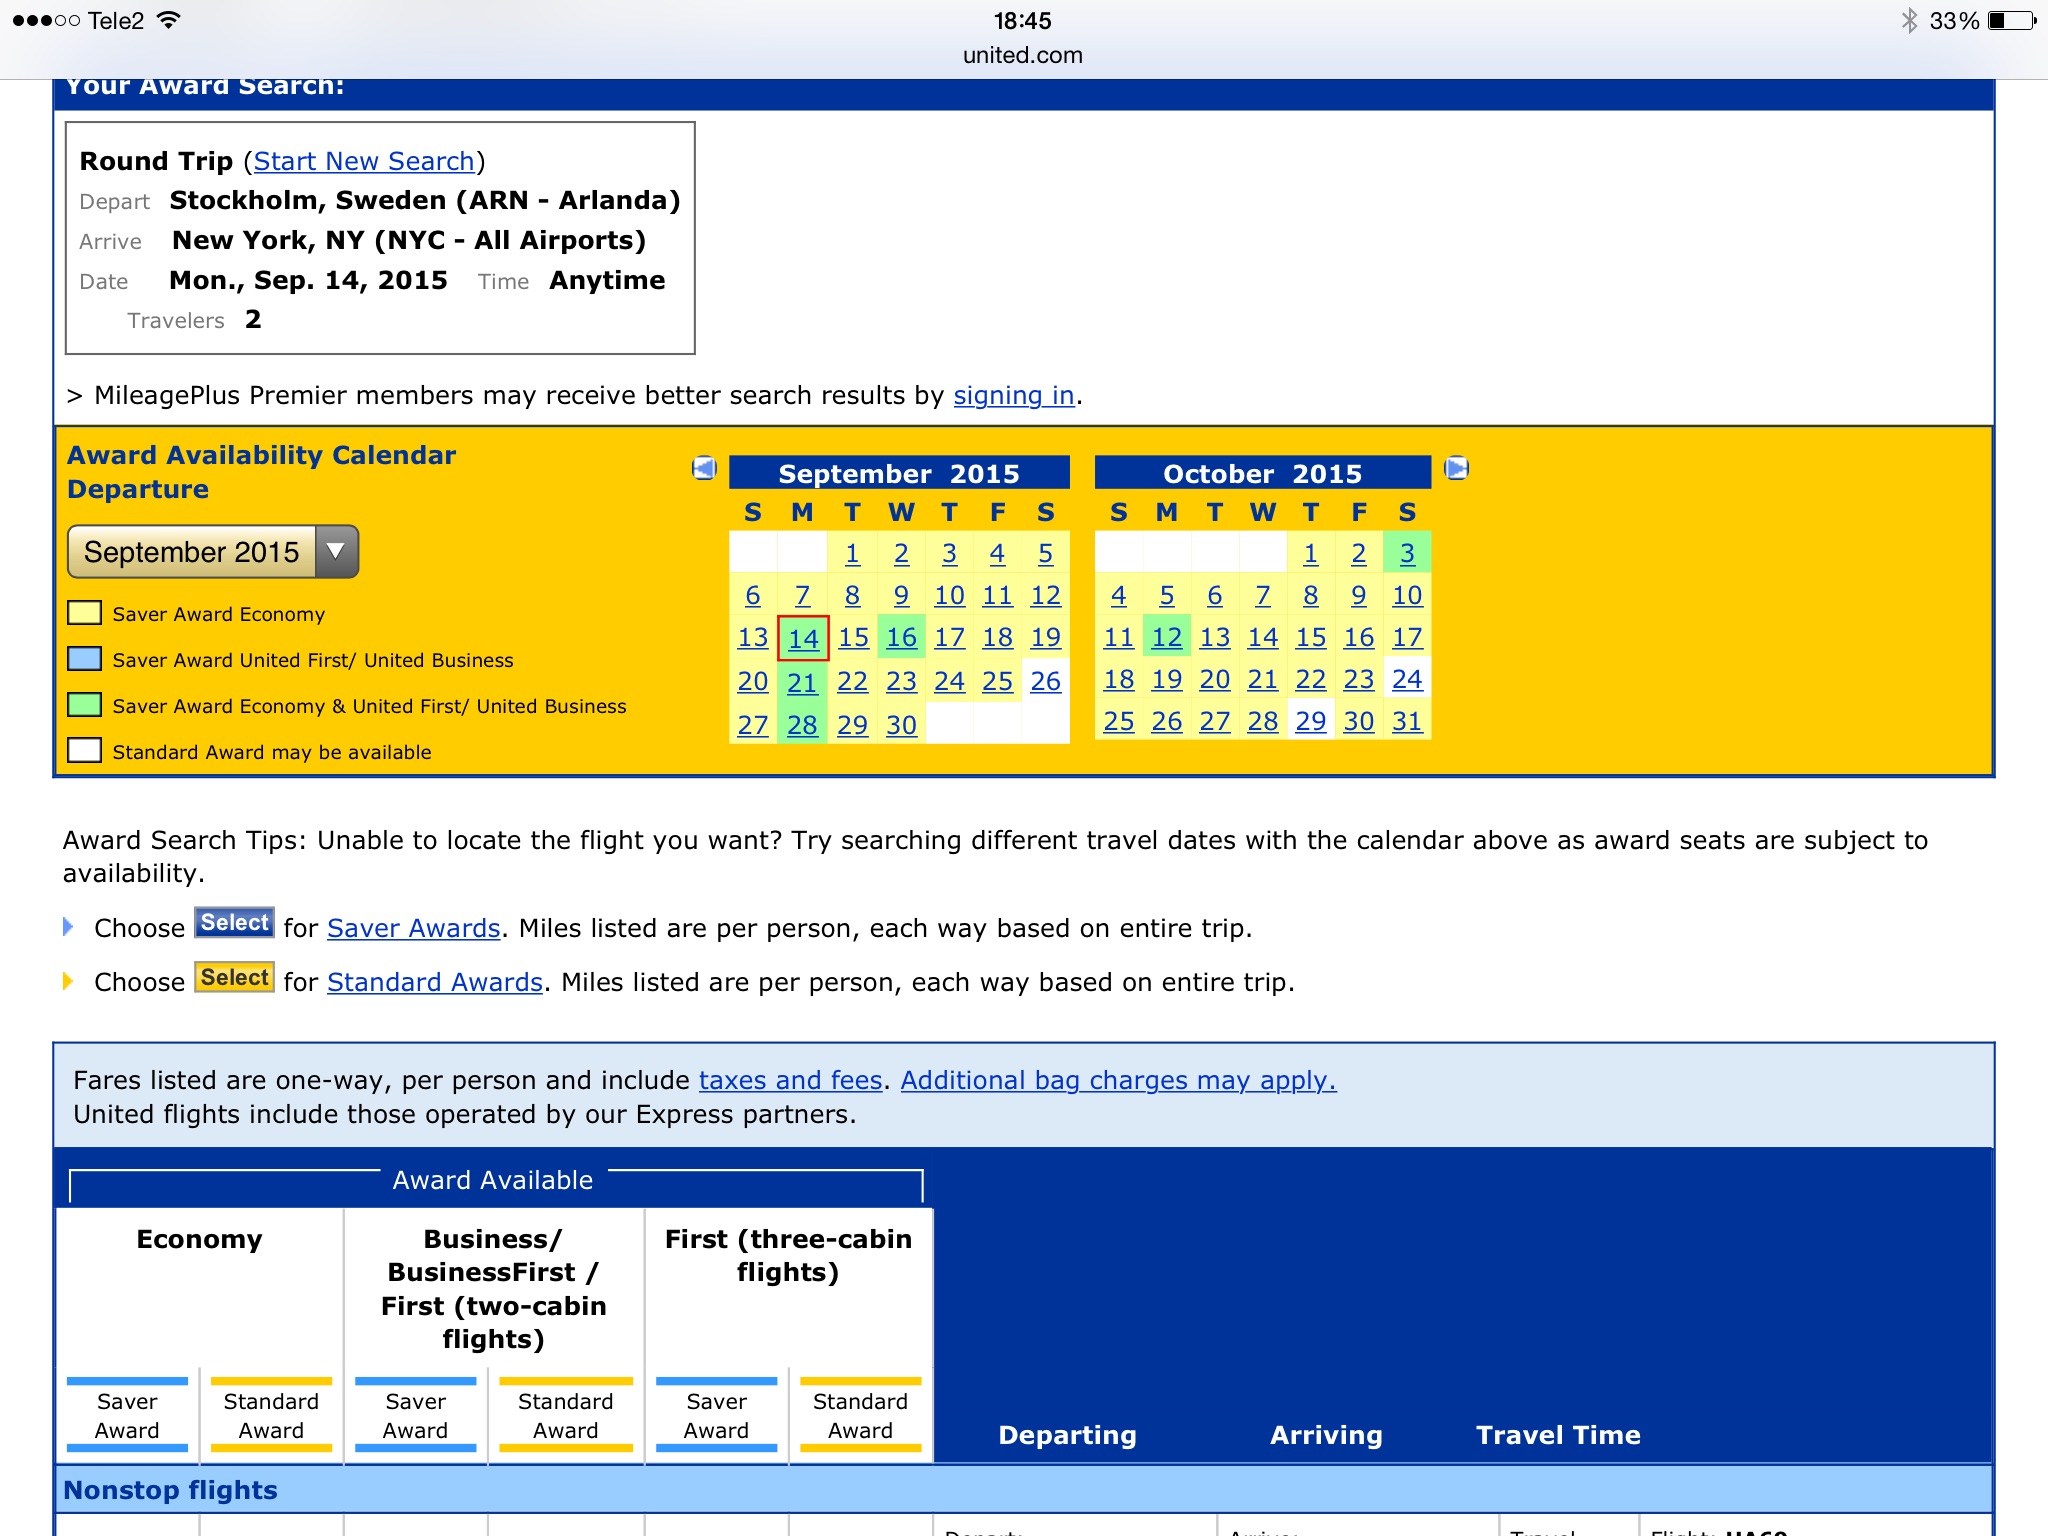
Task: Select September 28 in the calendar
Action: click(802, 725)
